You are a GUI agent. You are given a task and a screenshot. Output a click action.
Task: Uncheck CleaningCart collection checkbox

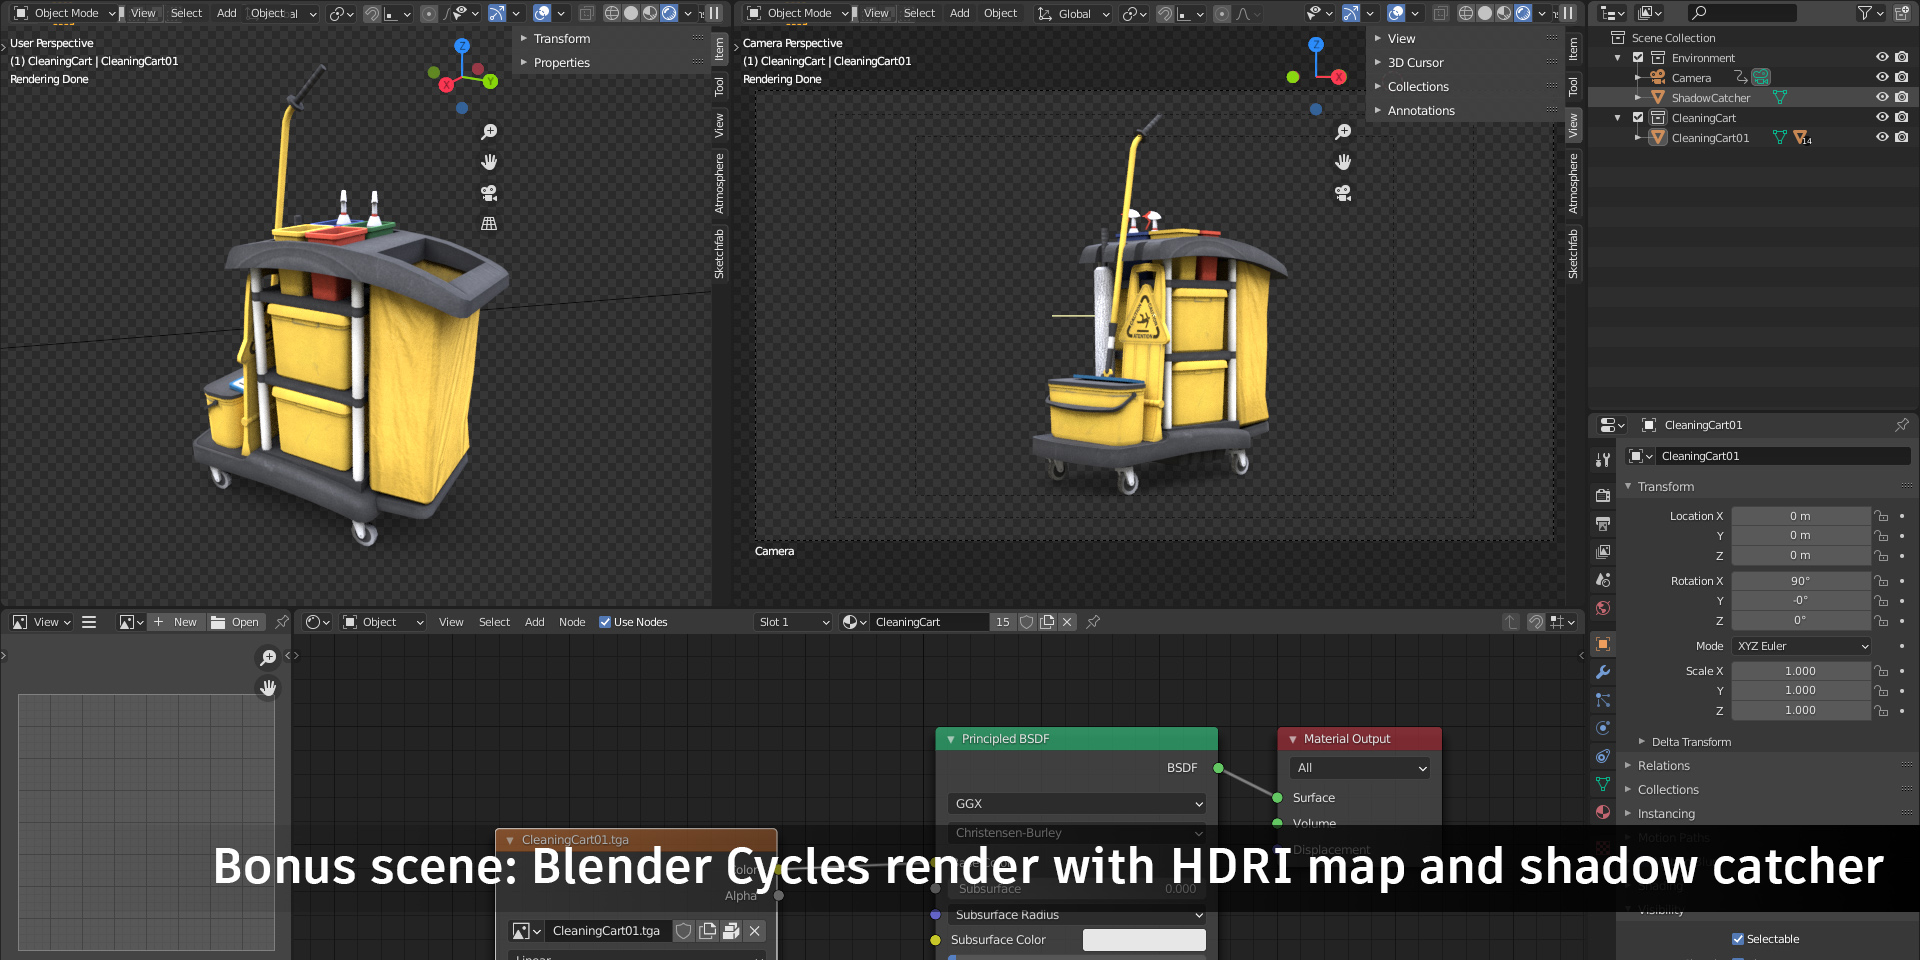(1638, 118)
